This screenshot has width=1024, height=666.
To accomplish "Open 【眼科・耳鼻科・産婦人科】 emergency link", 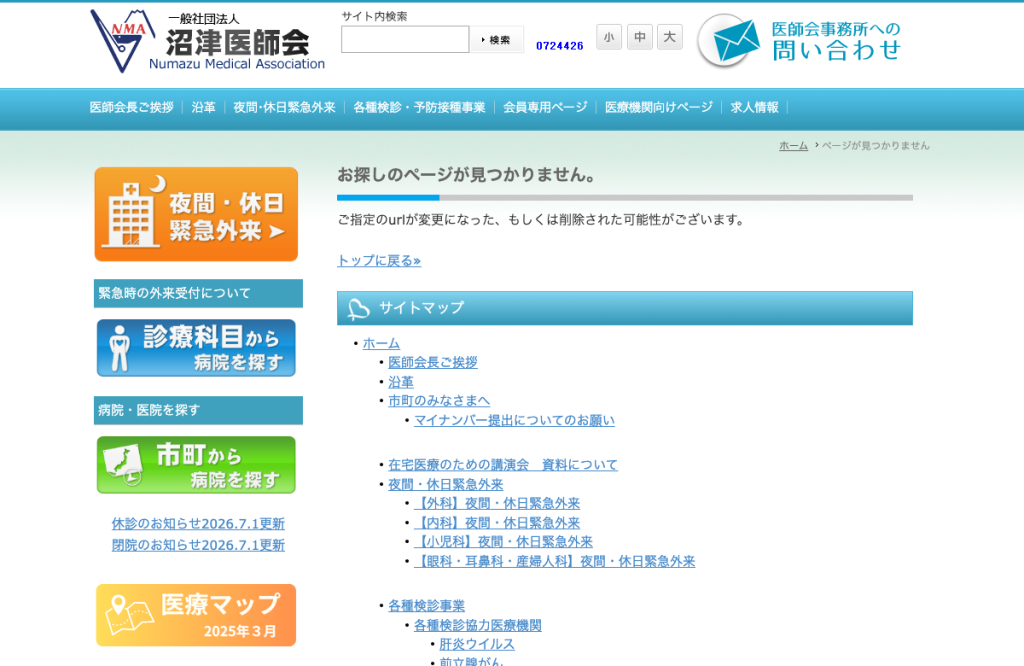I will (554, 562).
